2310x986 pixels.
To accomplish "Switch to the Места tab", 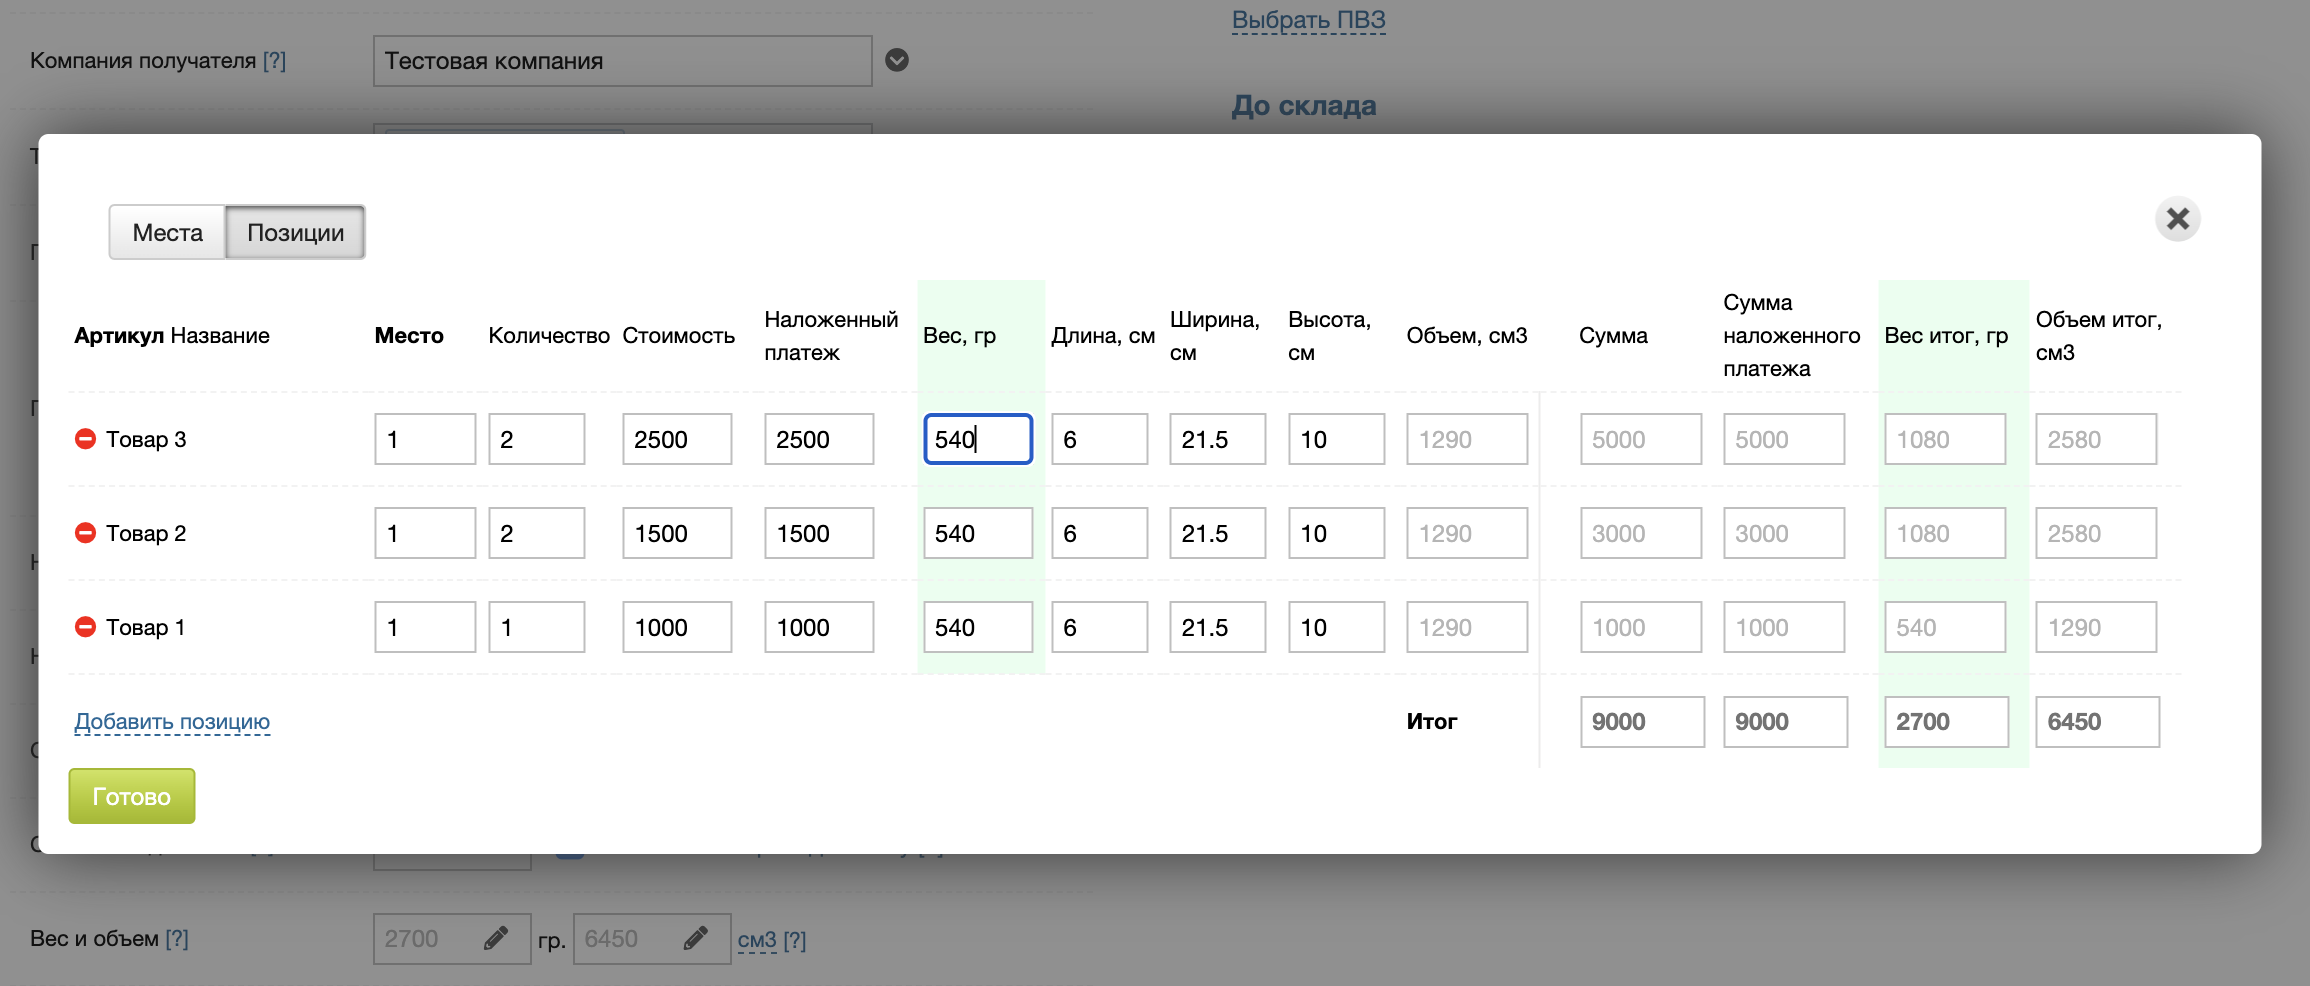I will (x=167, y=233).
